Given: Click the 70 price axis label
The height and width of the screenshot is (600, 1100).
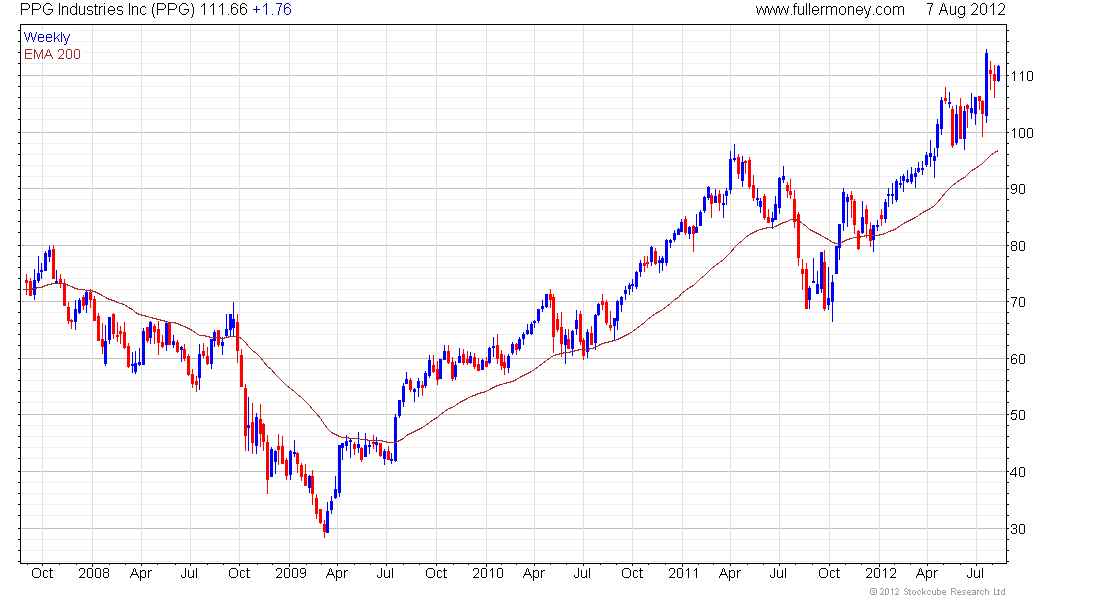Looking at the screenshot, I should point(1018,302).
